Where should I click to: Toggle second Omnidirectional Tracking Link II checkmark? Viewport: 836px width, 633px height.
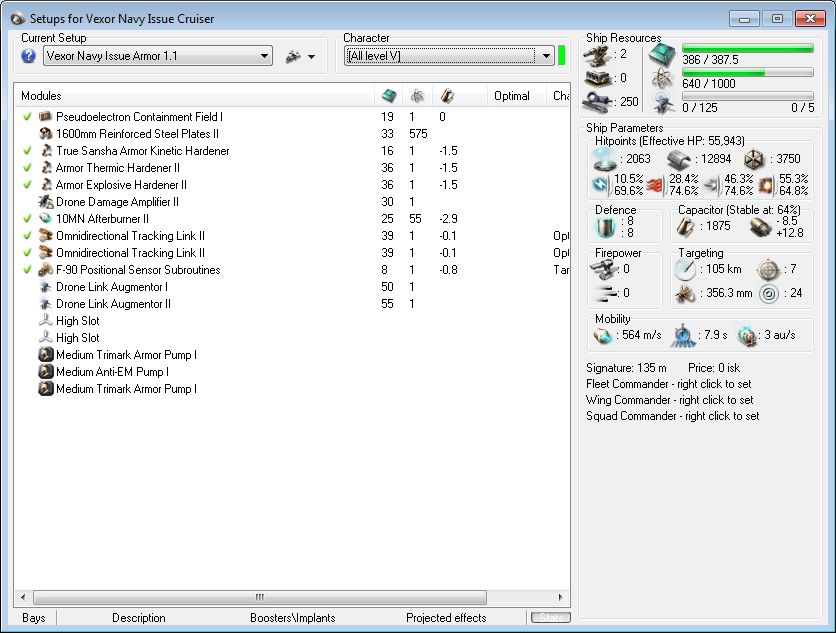pyautogui.click(x=27, y=253)
